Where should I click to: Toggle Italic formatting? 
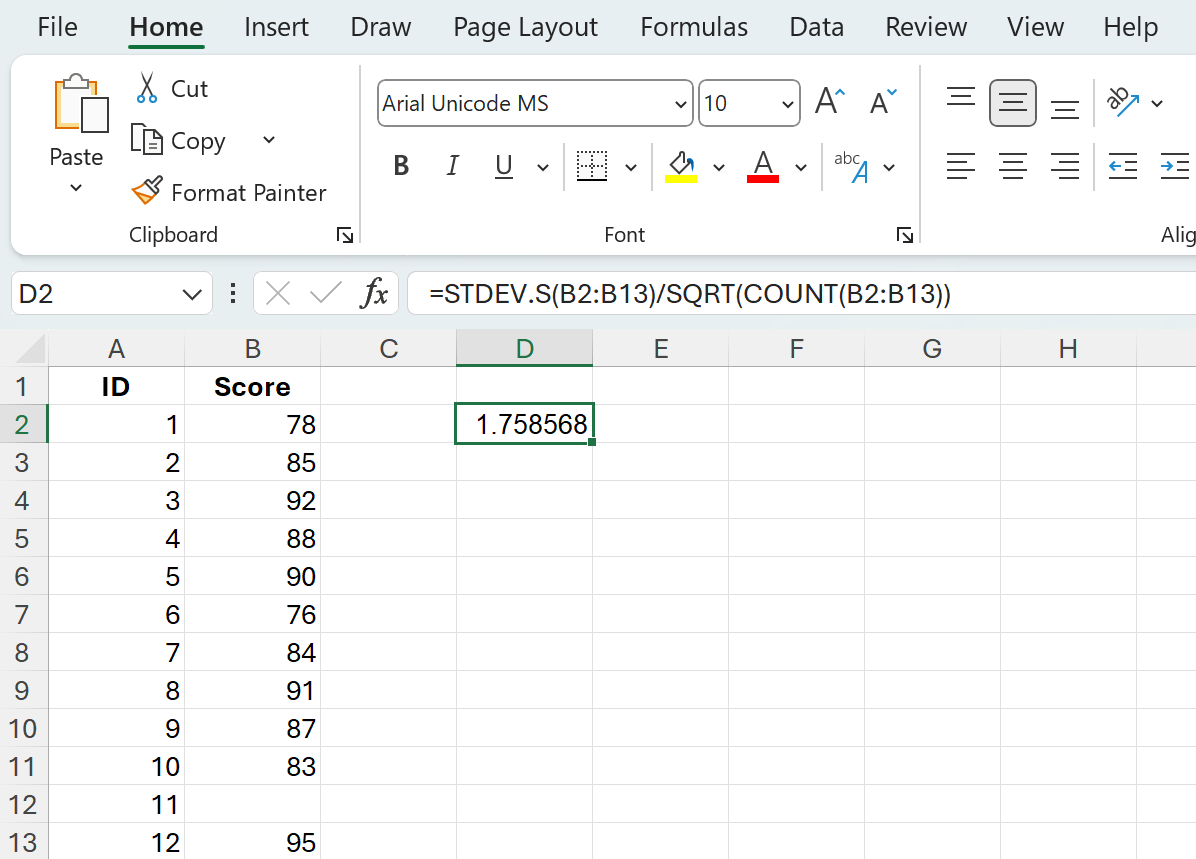tap(452, 166)
